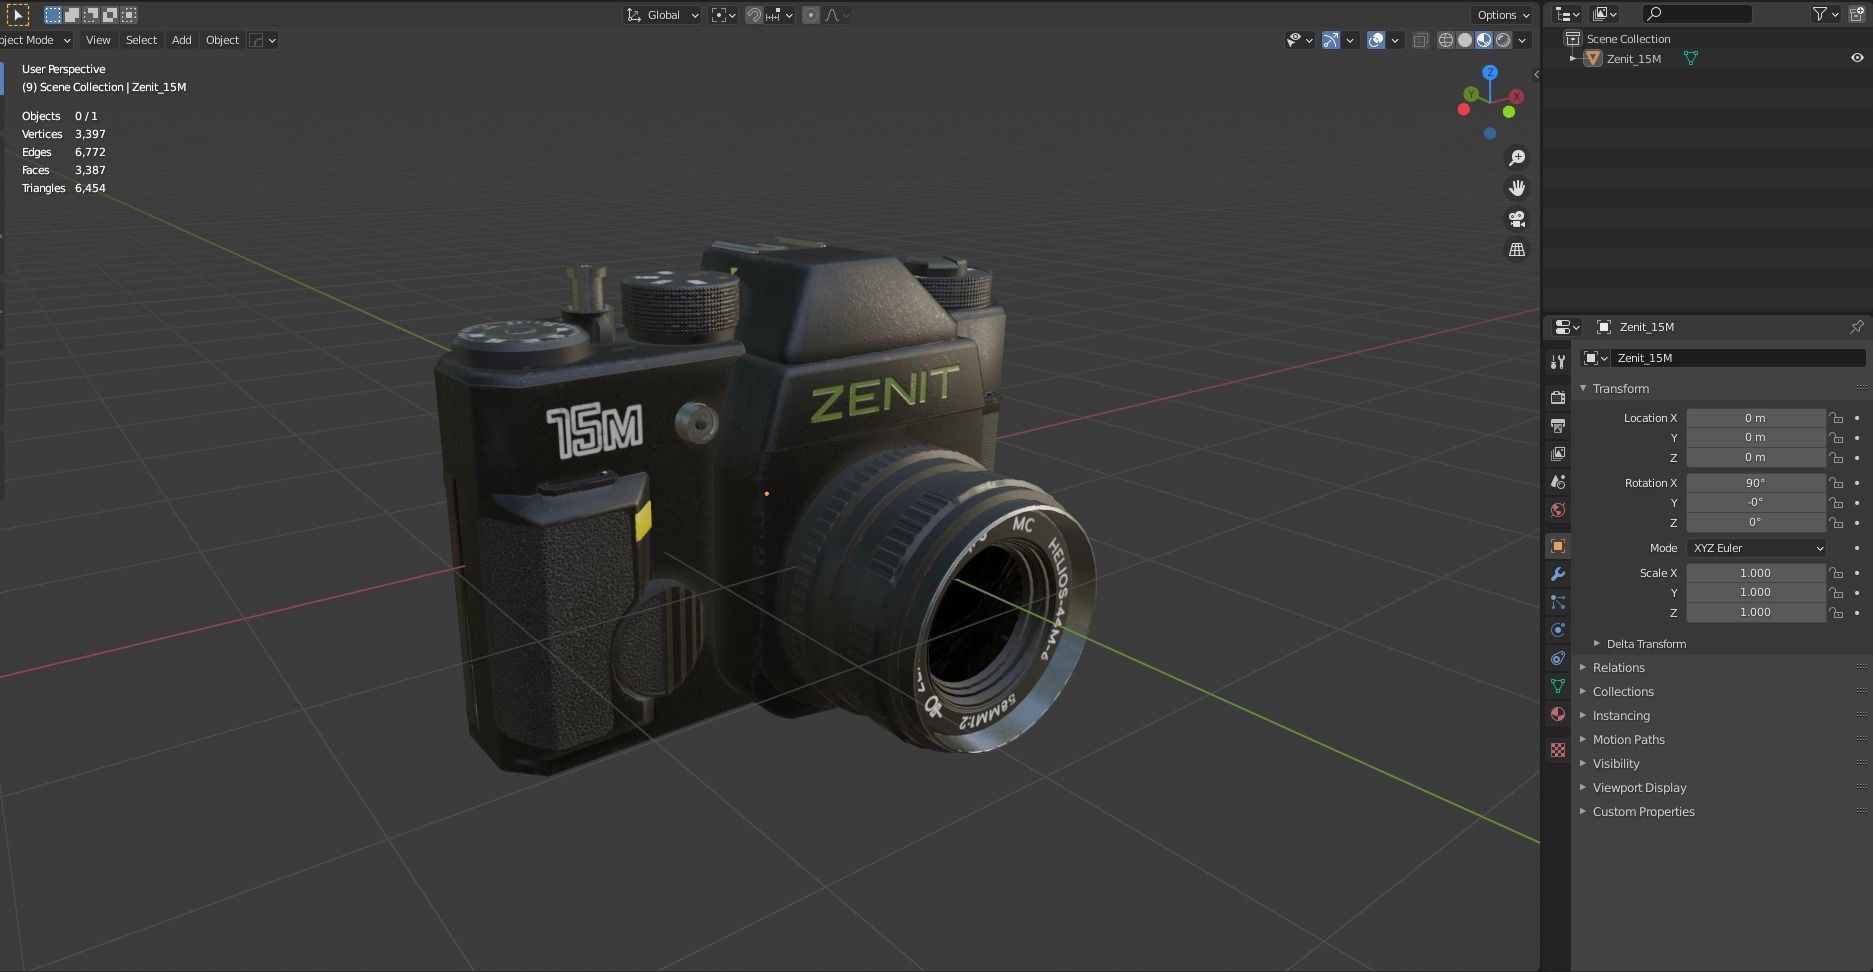Open the viewport shading options dropdown arrow
This screenshot has height=972, width=1873.
pos(1522,40)
